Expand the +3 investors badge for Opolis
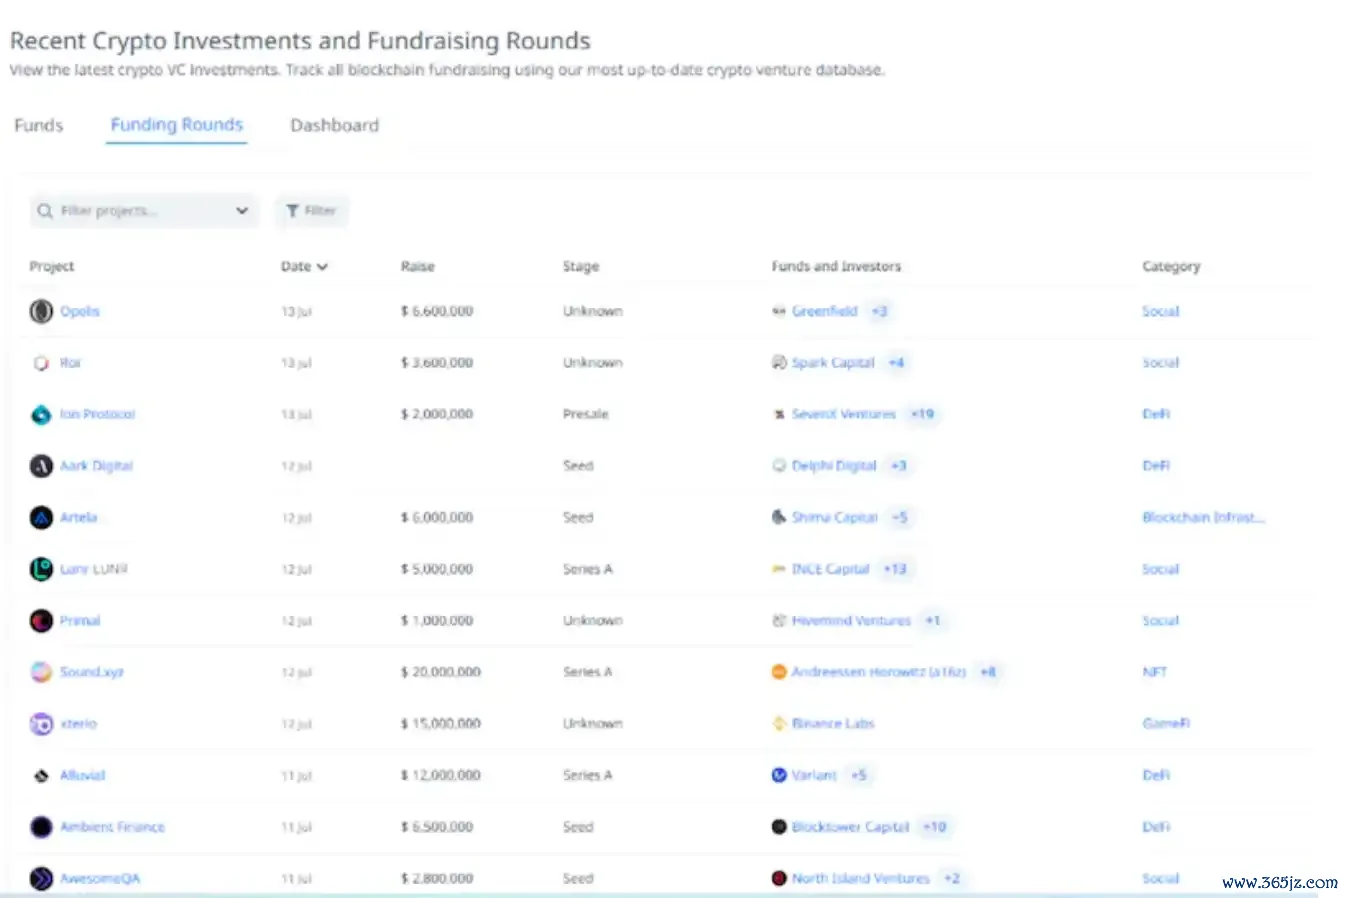Image resolution: width=1345 pixels, height=898 pixels. (879, 311)
